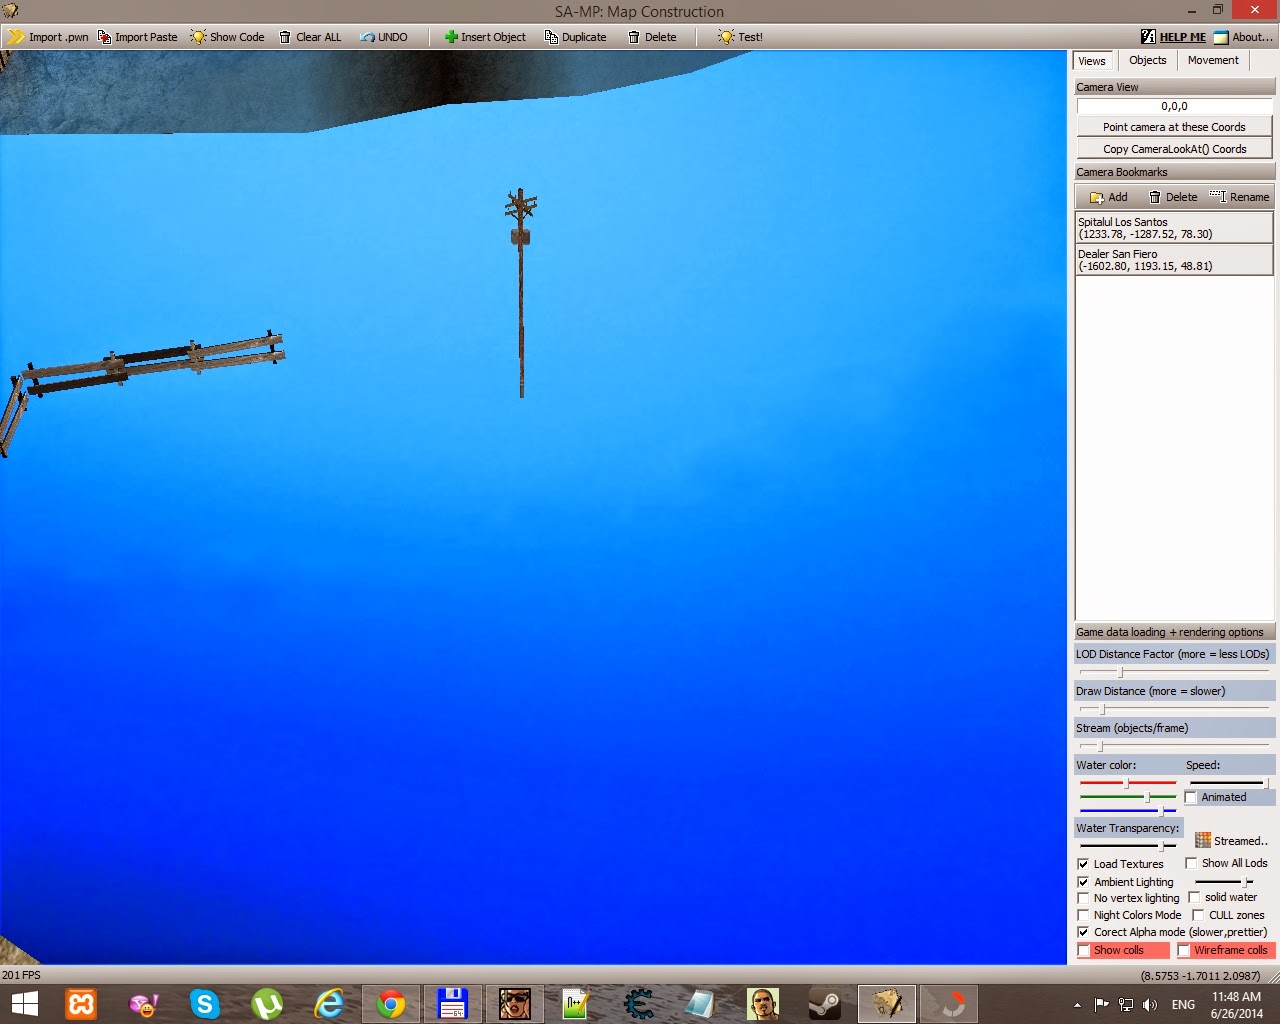Delete the selected camera bookmark

coord(1173,197)
